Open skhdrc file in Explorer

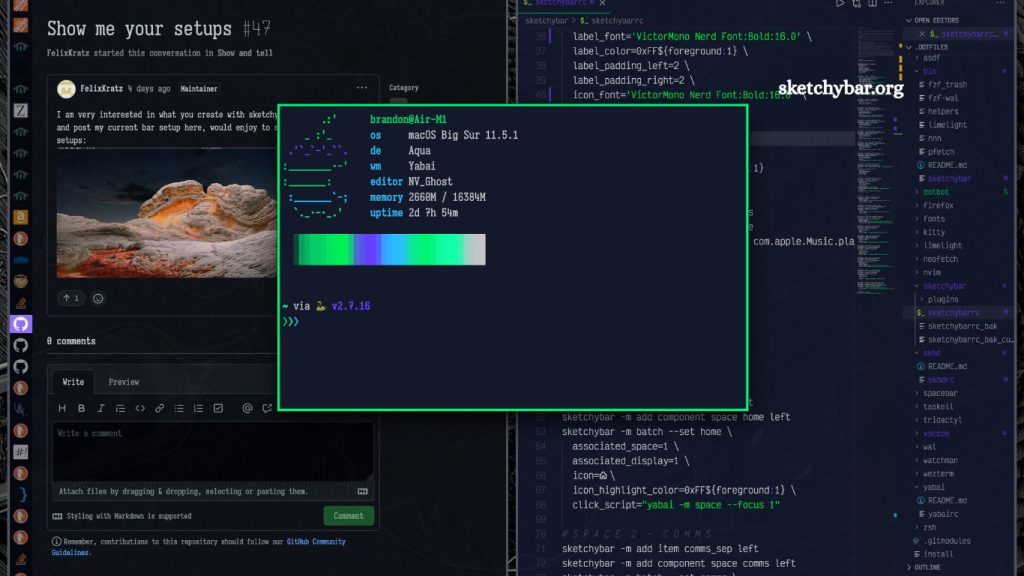pyautogui.click(x=940, y=379)
